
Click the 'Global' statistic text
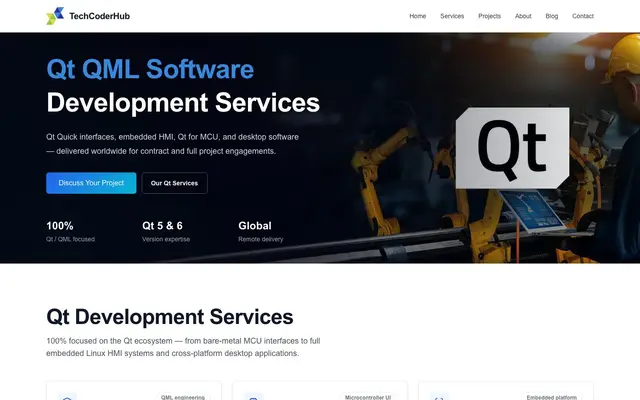point(255,226)
